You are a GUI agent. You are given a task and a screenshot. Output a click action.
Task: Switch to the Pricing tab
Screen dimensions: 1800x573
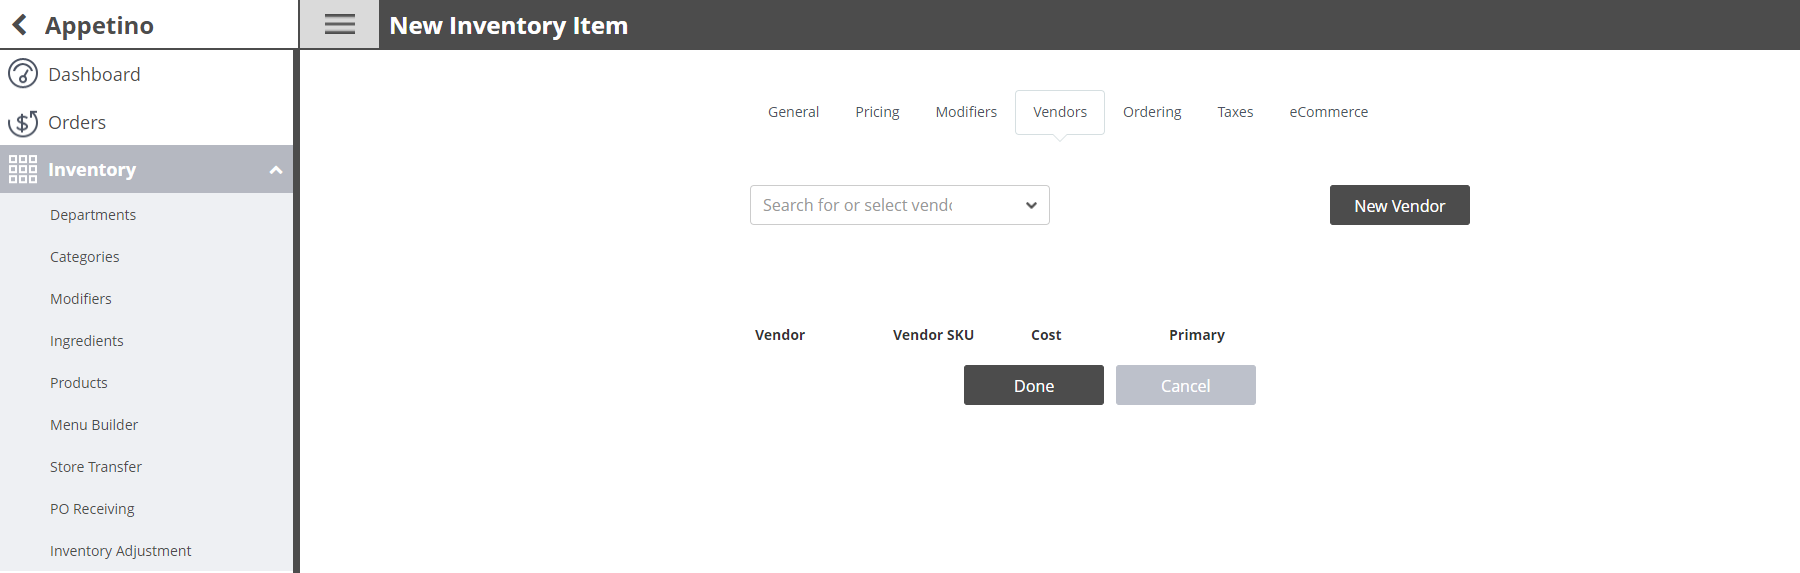click(877, 112)
